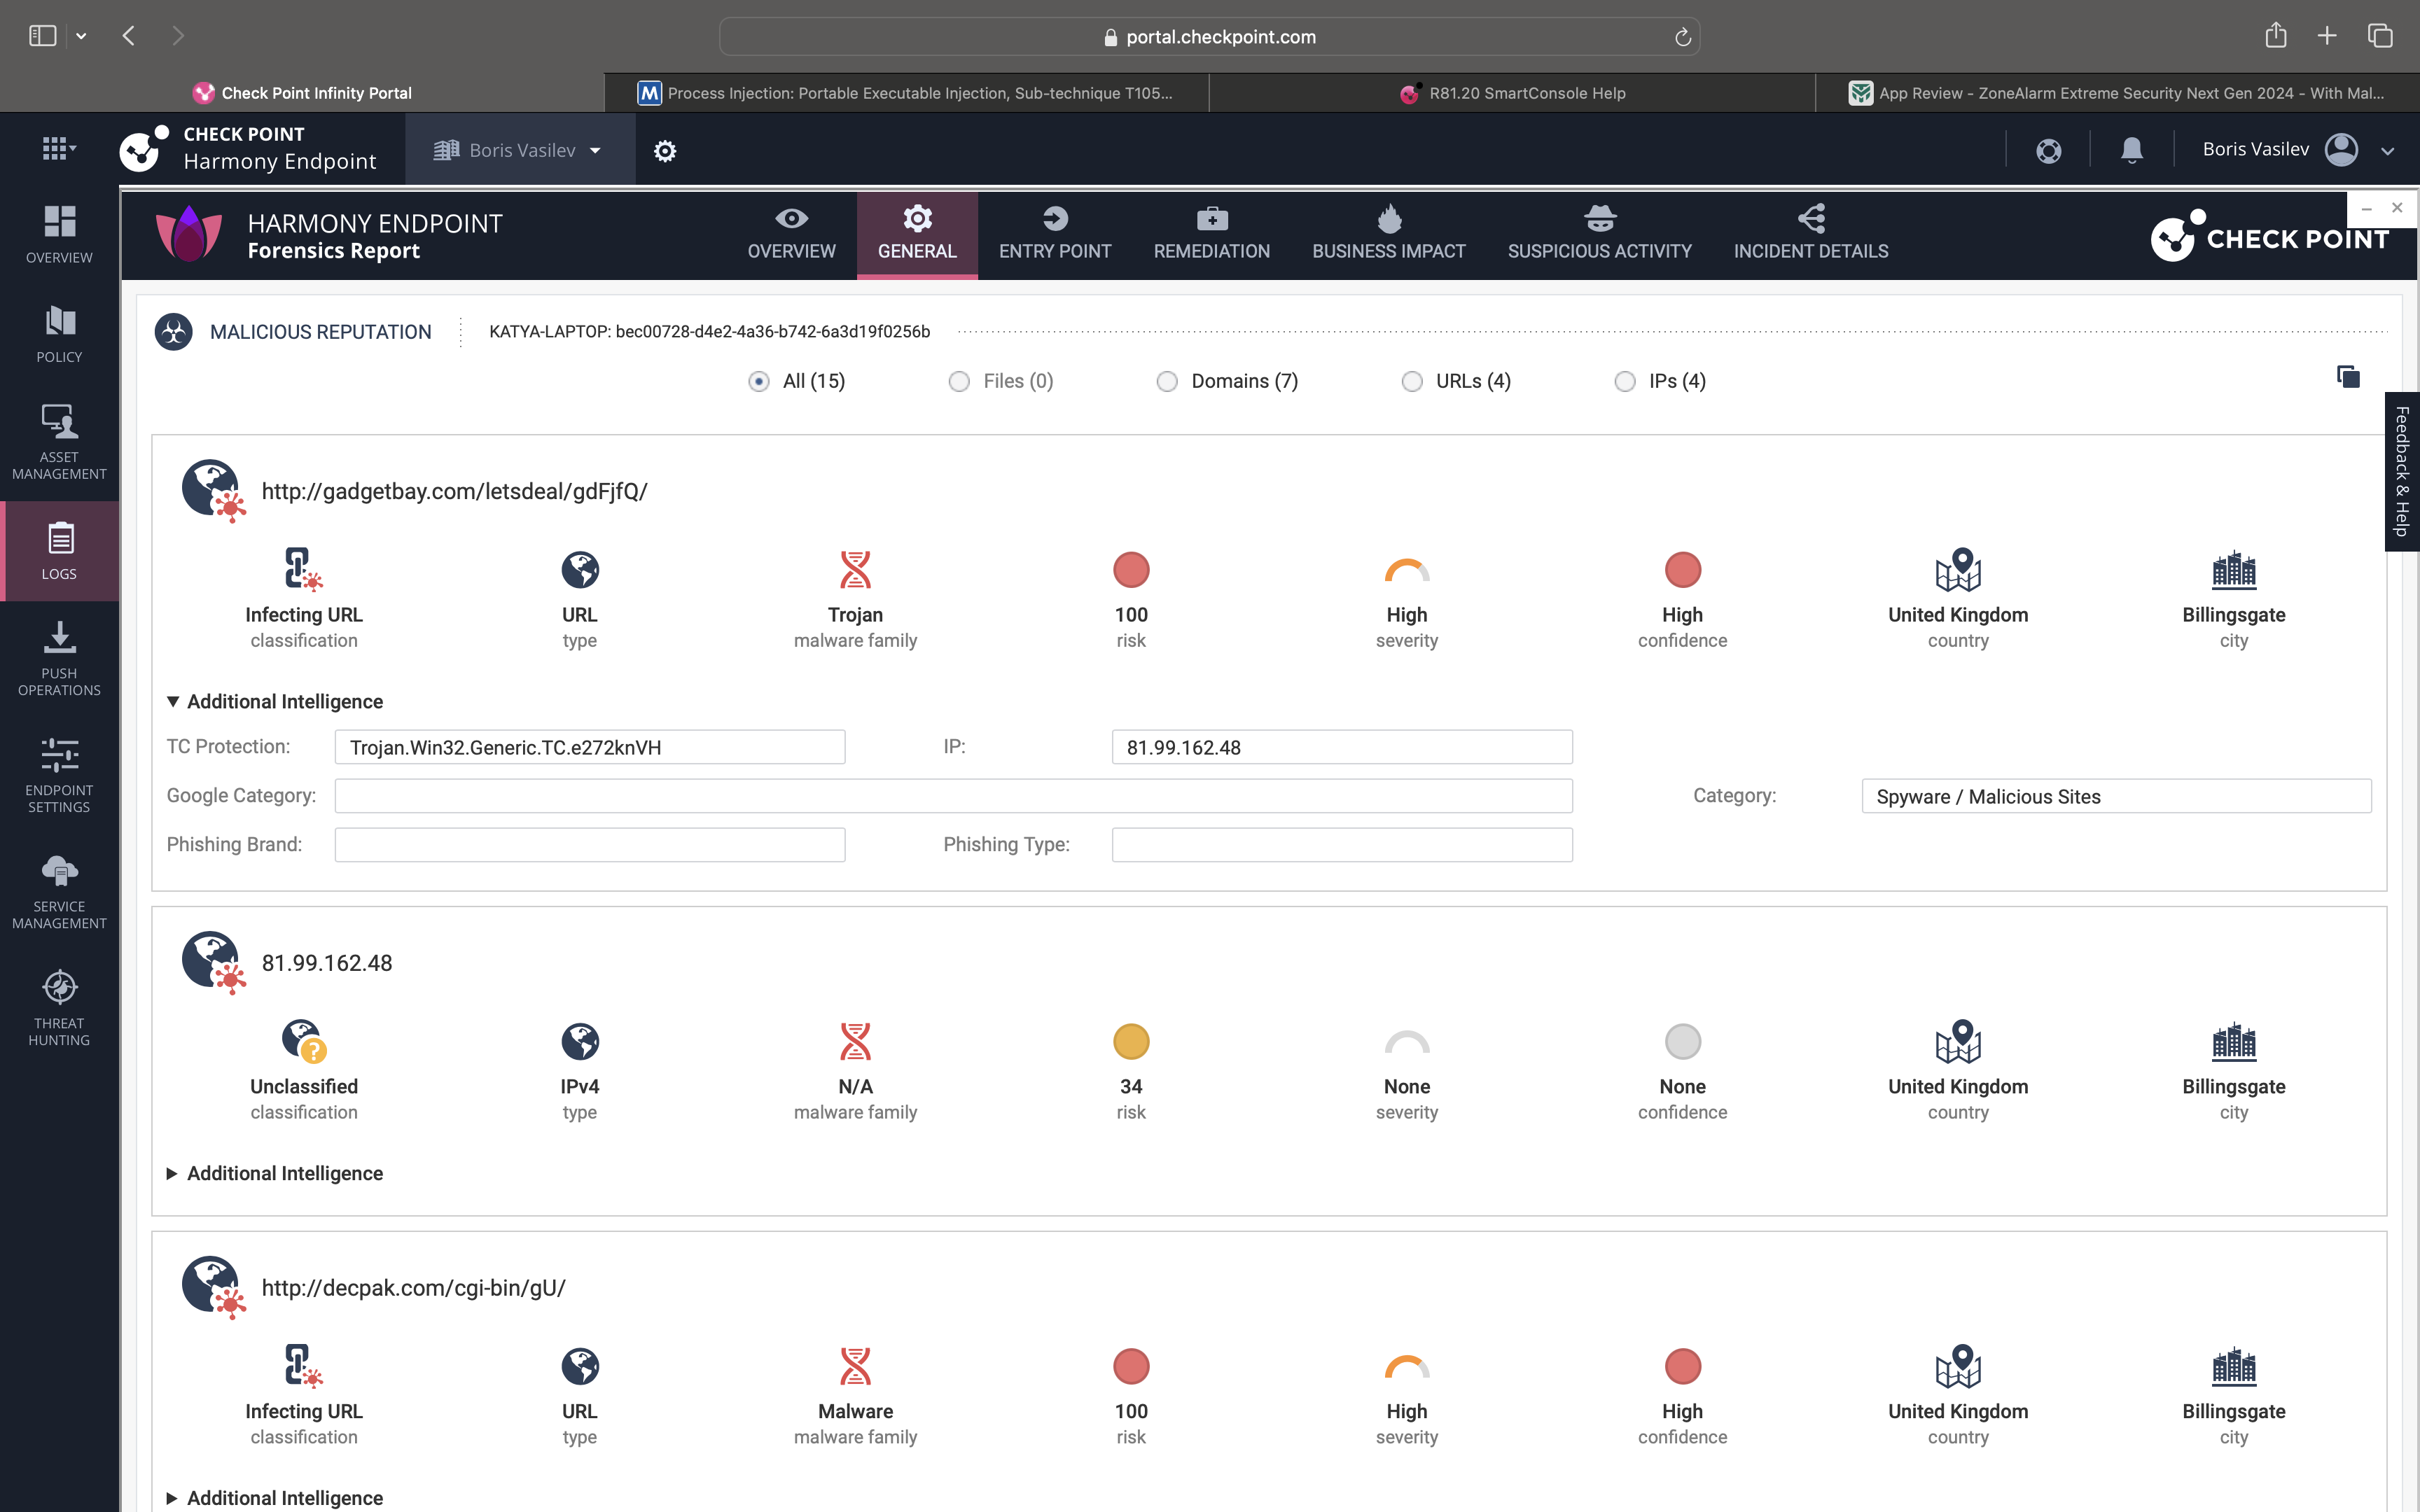
Task: Click the http://decpak.com/cgi-bin/gU/ link
Action: click(413, 1288)
